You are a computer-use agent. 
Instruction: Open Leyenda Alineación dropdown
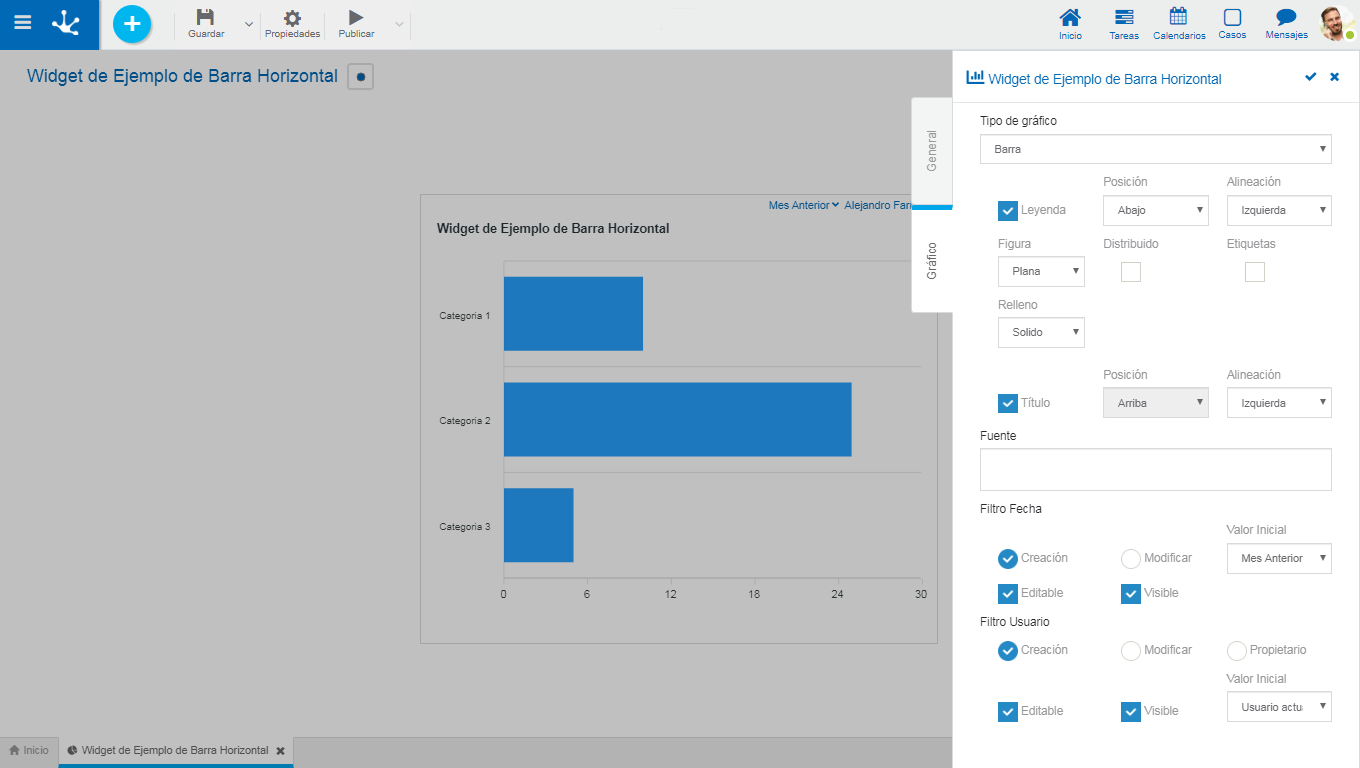tap(1279, 210)
